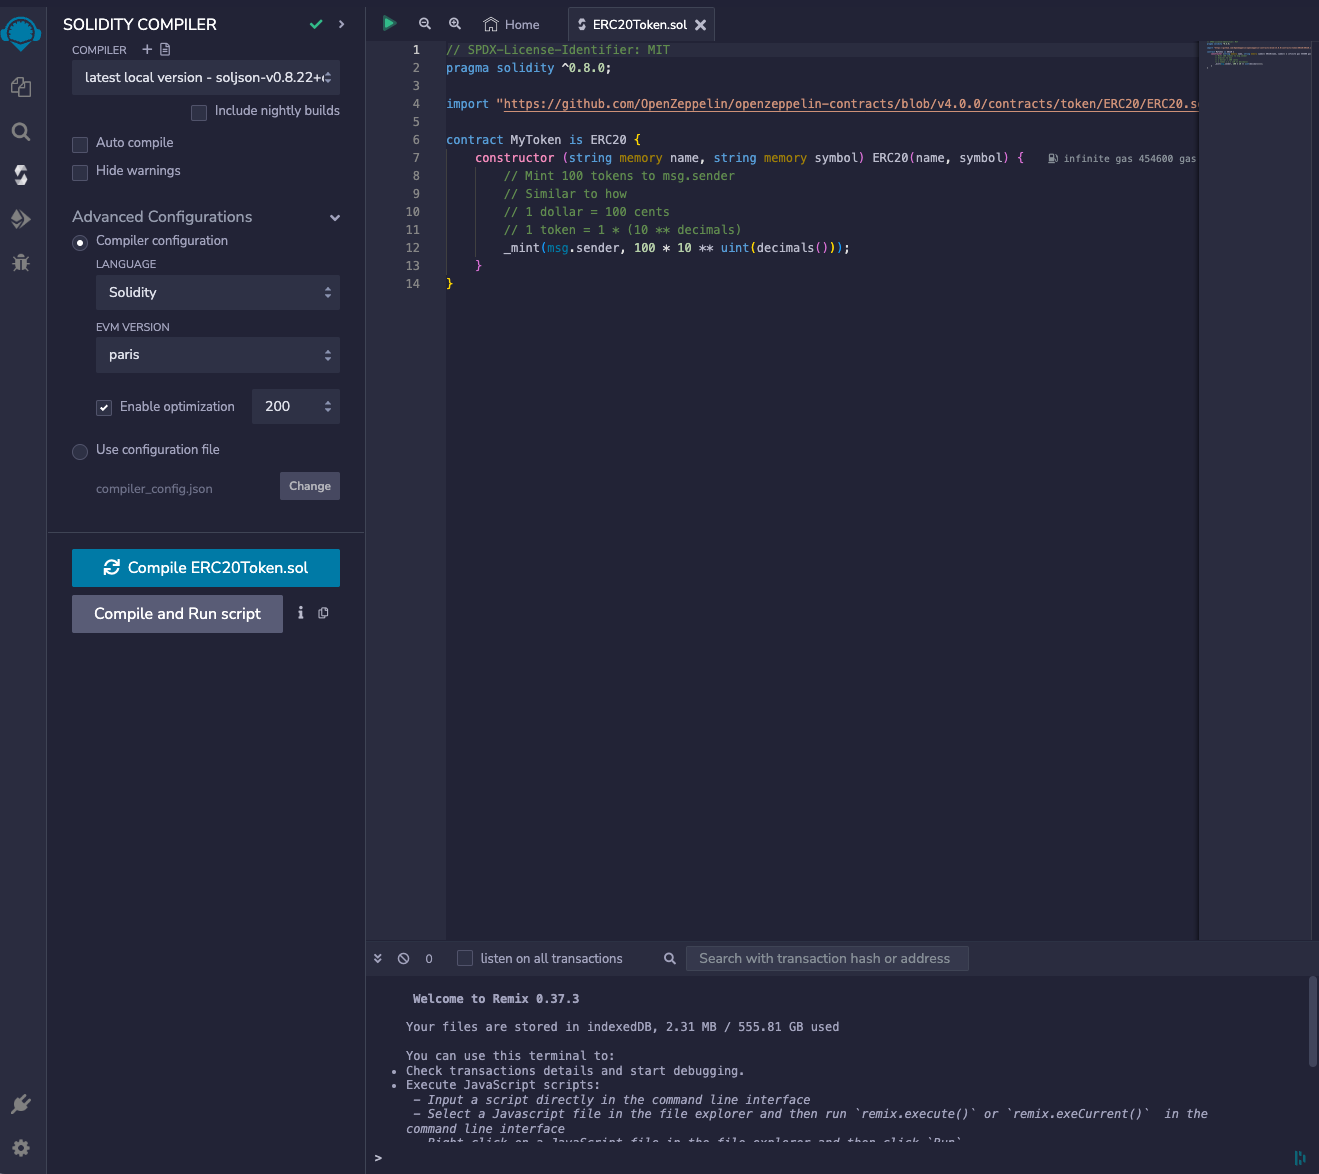
Task: Click the SOLIDITY COMPILER panel title
Action: click(x=140, y=24)
